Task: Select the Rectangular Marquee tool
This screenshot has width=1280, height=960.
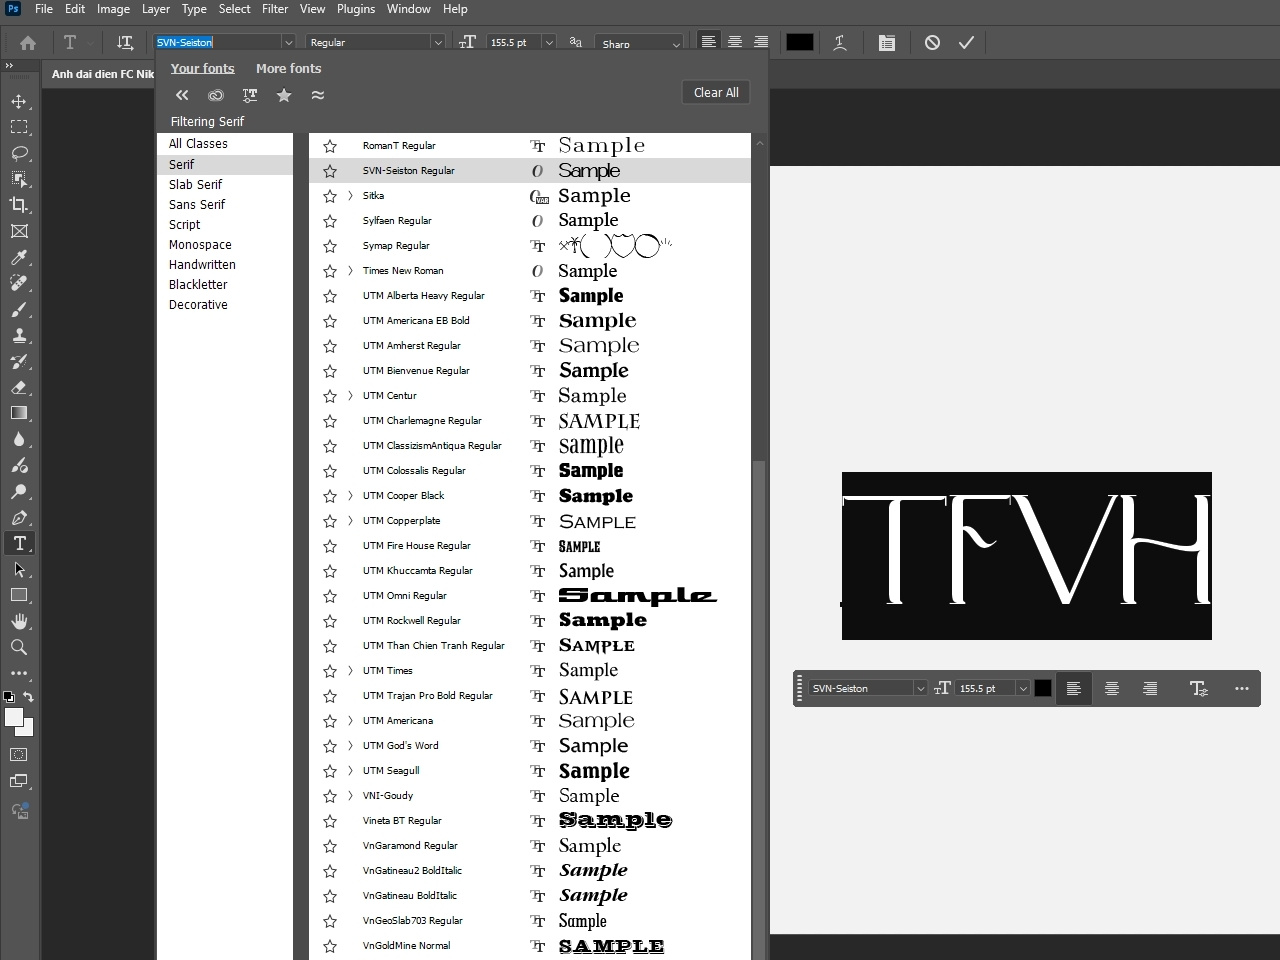Action: [x=19, y=127]
